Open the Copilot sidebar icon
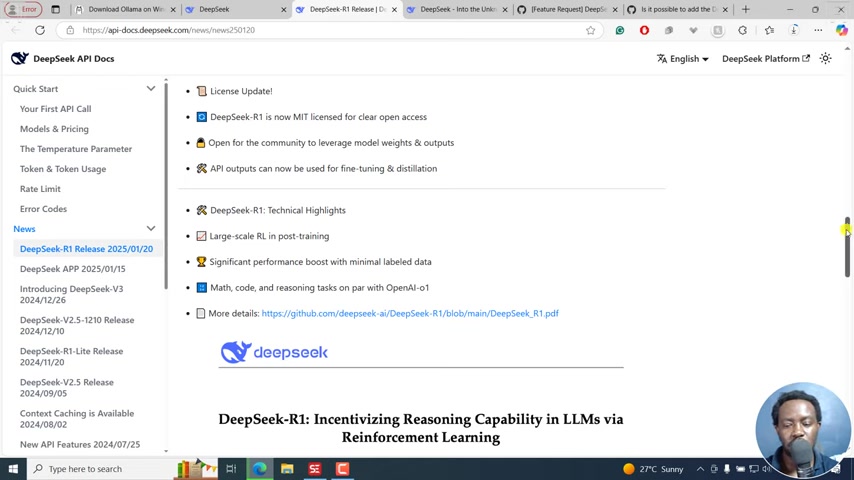 pyautogui.click(x=841, y=30)
